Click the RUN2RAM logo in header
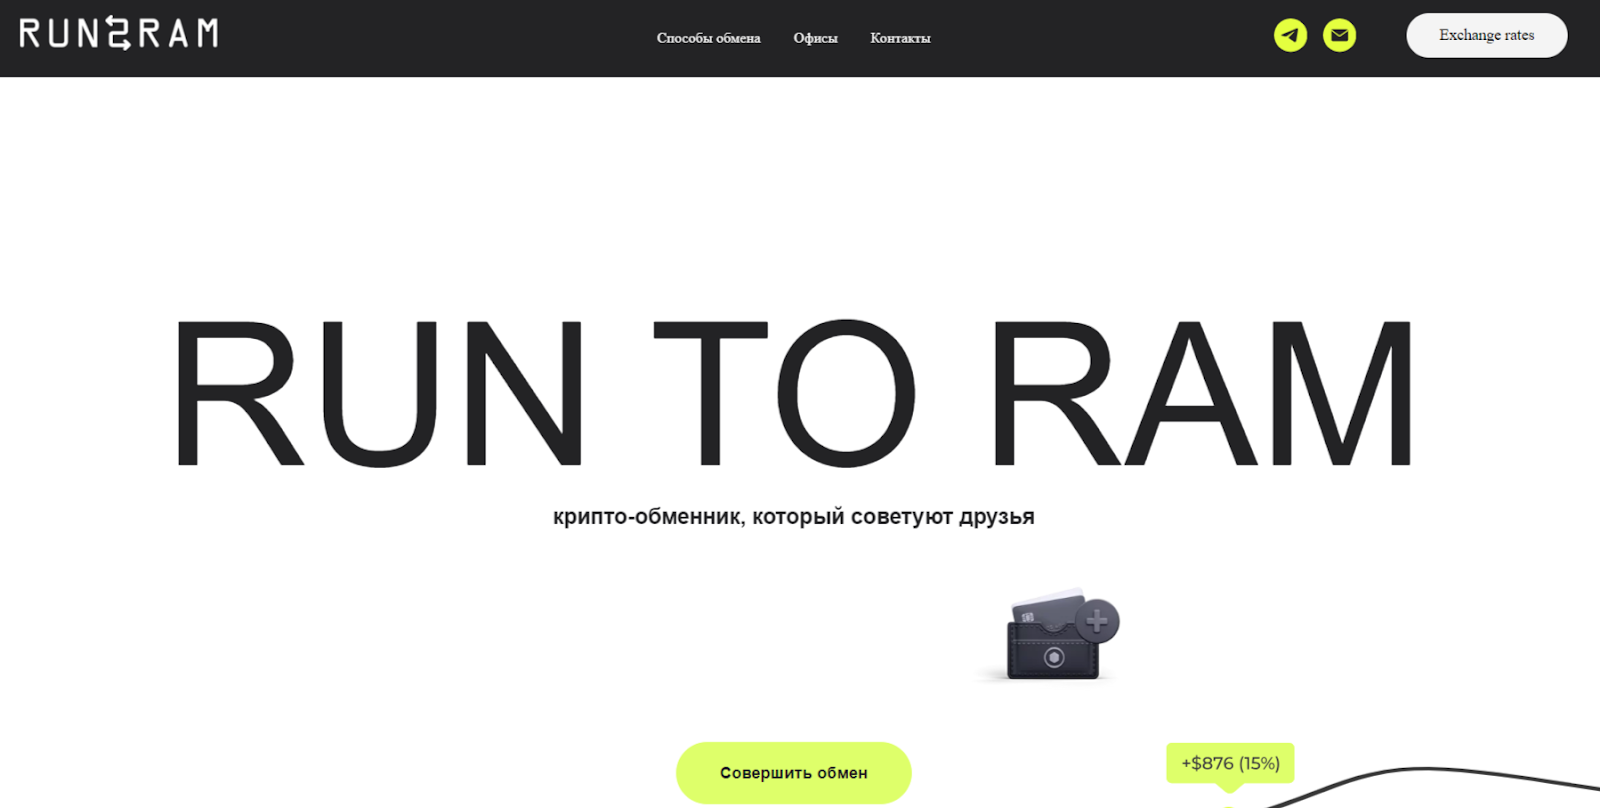The width and height of the screenshot is (1600, 808). pos(119,33)
